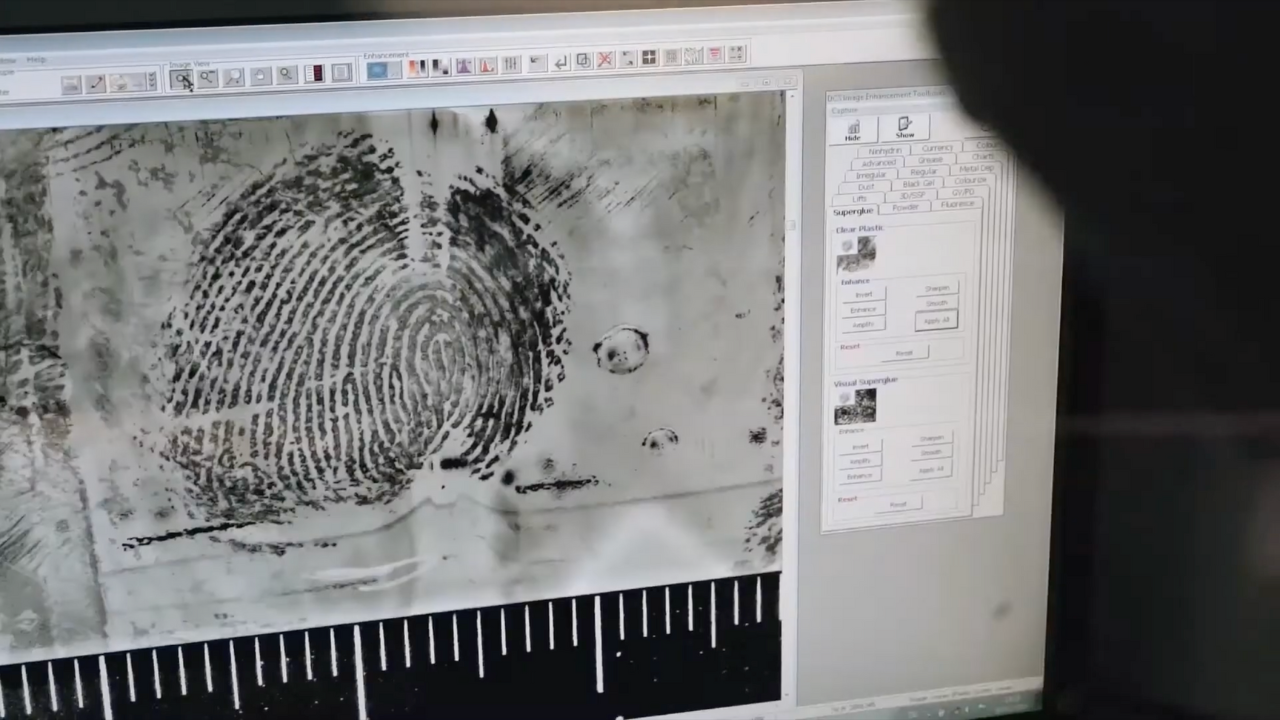Click the red X delete icon on the Enhancement toolbar
The width and height of the screenshot is (1280, 720).
(604, 61)
